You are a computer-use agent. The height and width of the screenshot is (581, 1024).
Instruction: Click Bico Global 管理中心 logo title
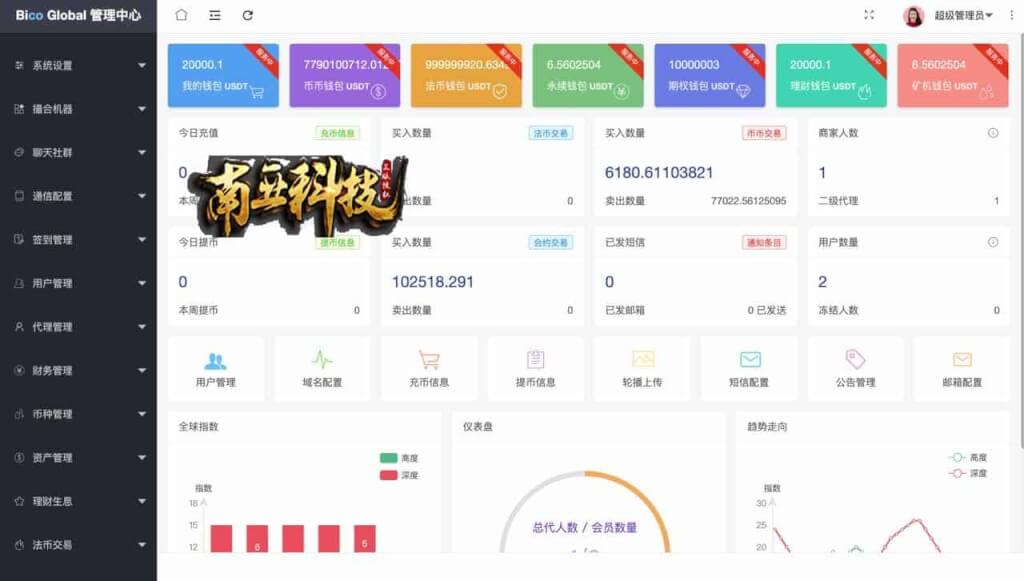pyautogui.click(x=78, y=16)
